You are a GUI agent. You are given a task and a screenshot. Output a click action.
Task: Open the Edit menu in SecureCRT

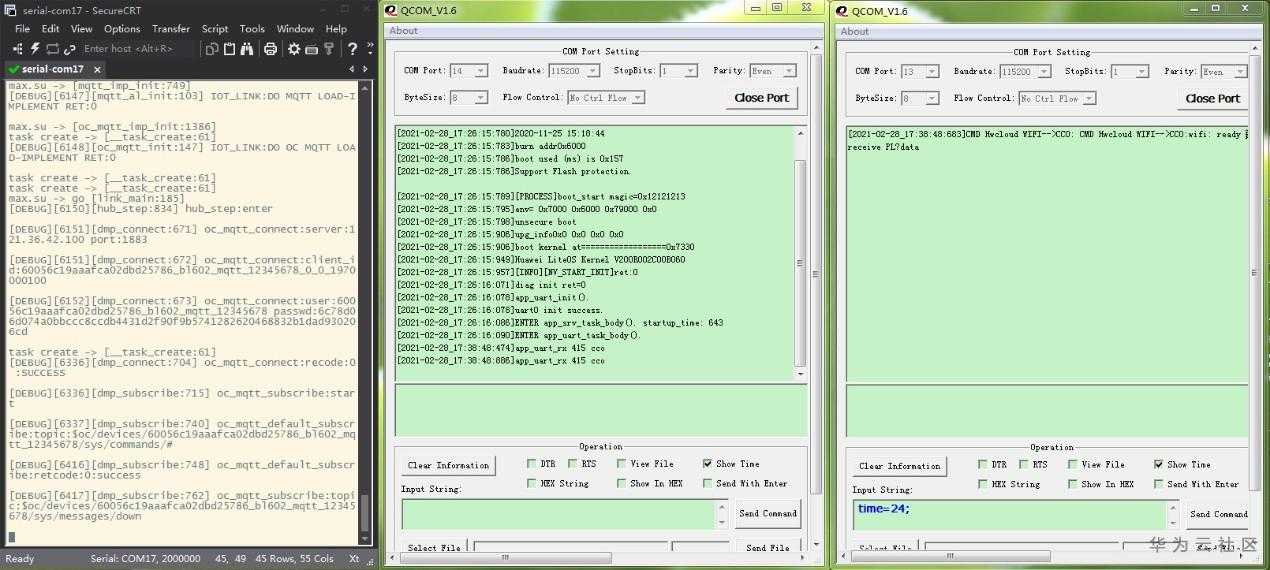click(x=50, y=29)
